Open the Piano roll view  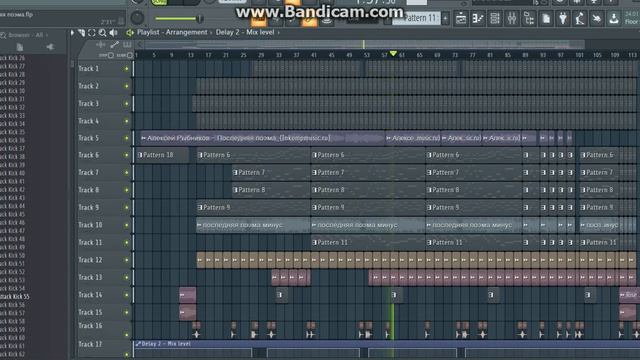pos(478,18)
